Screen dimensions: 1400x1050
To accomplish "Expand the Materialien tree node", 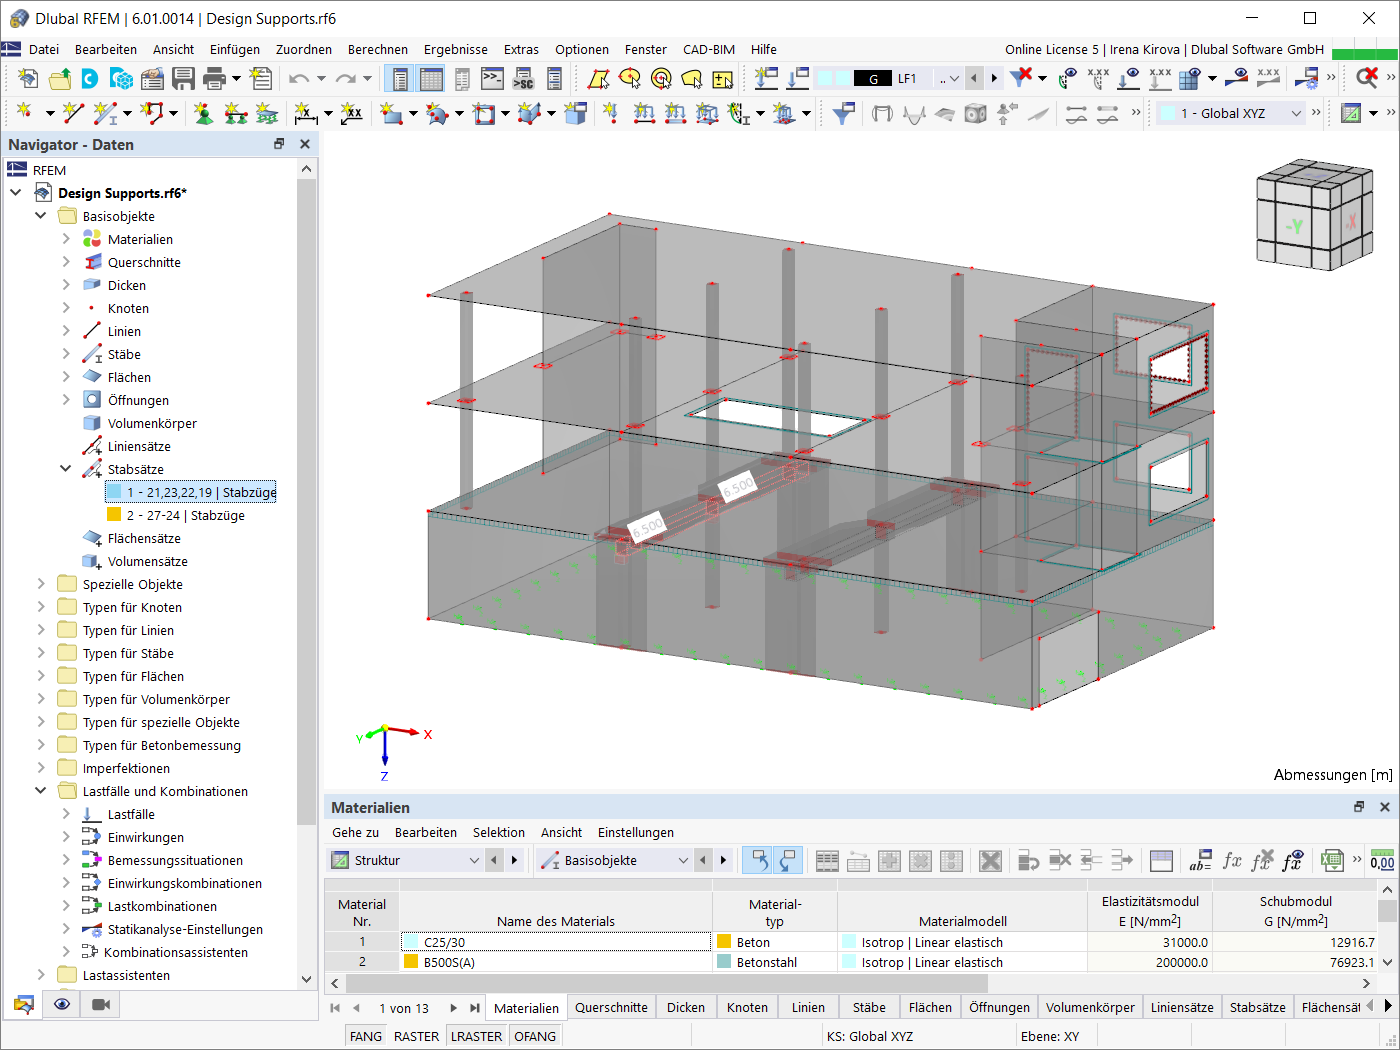I will pos(66,239).
